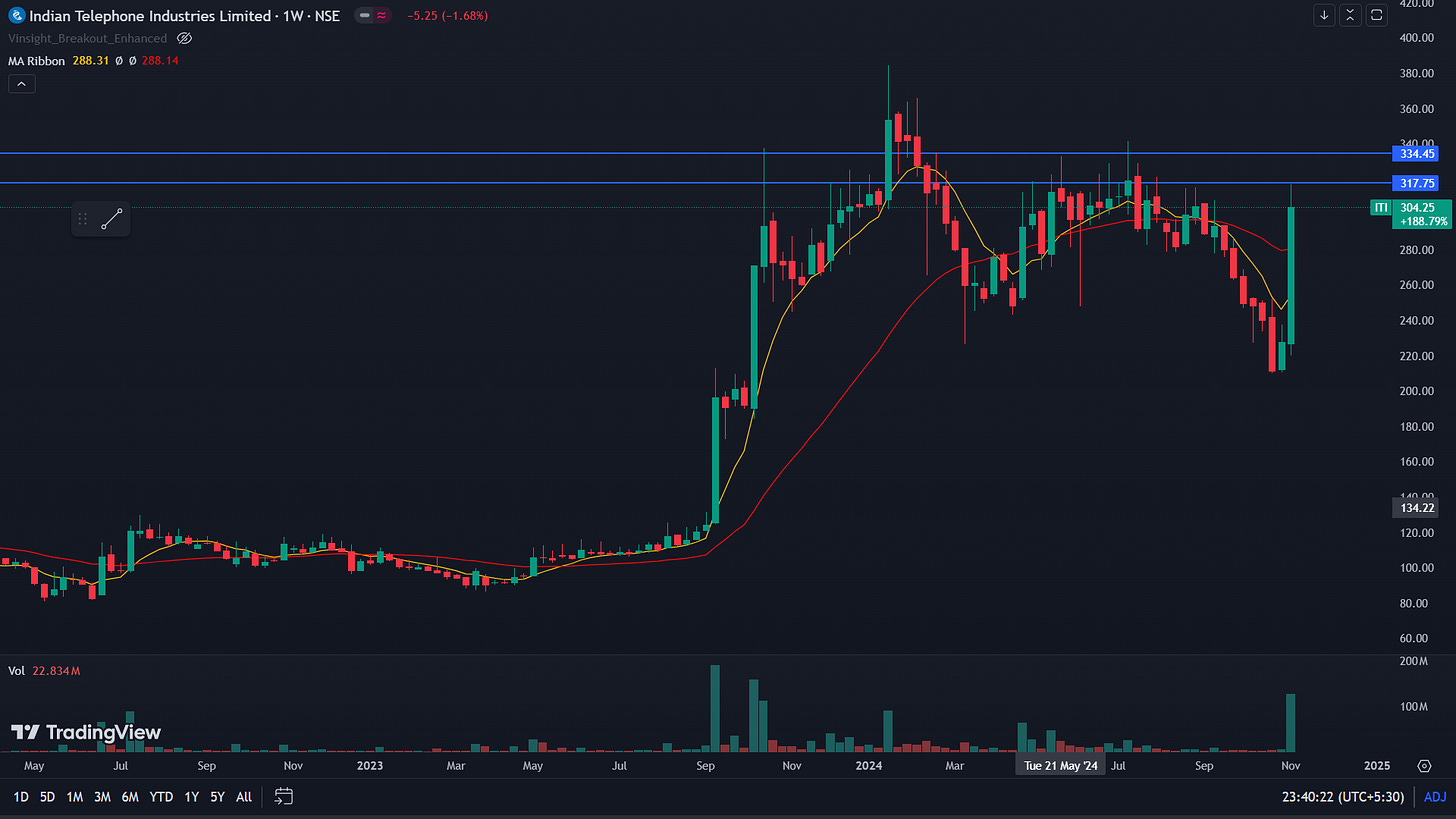Click the 2023 label on time axis
This screenshot has height=819, width=1456.
click(369, 766)
